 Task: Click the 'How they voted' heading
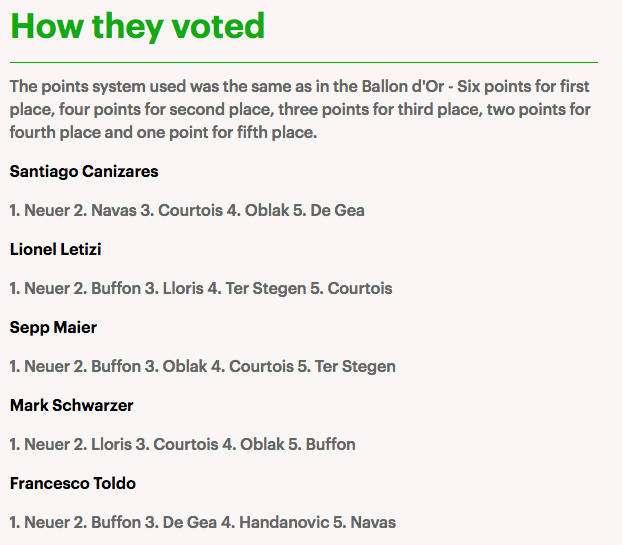(137, 26)
